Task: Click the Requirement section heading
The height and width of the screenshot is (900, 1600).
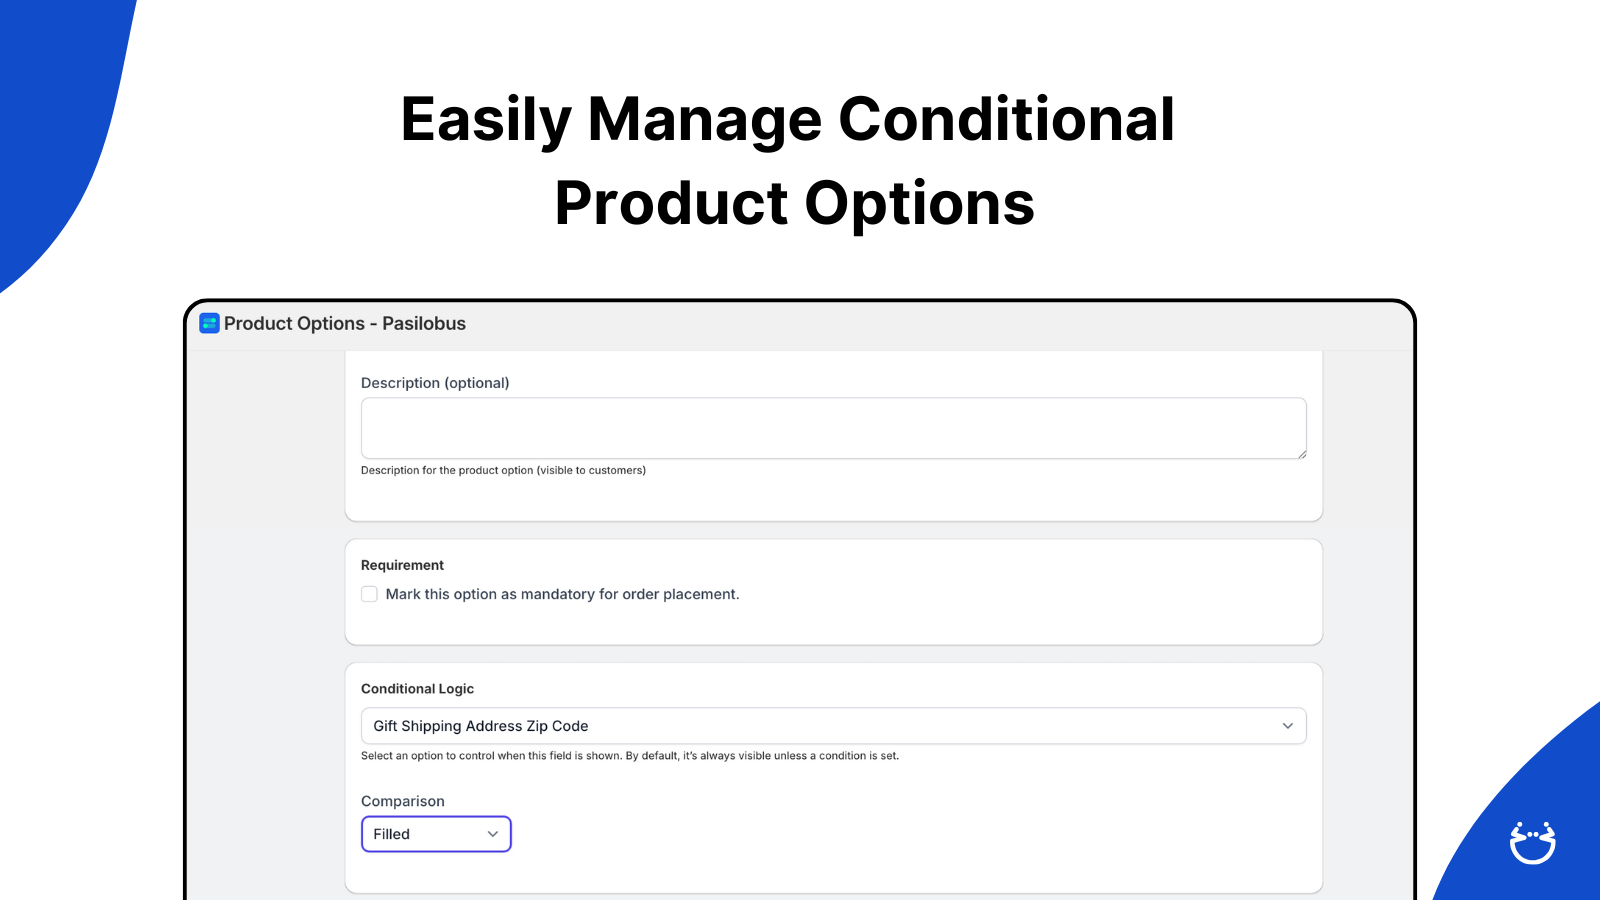Action: coord(402,565)
